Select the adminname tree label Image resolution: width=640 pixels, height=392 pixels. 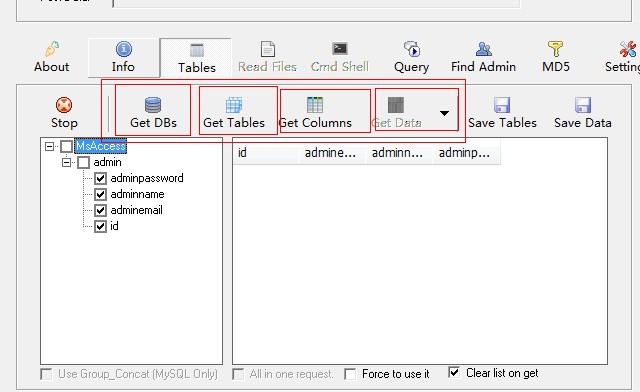[x=138, y=194]
